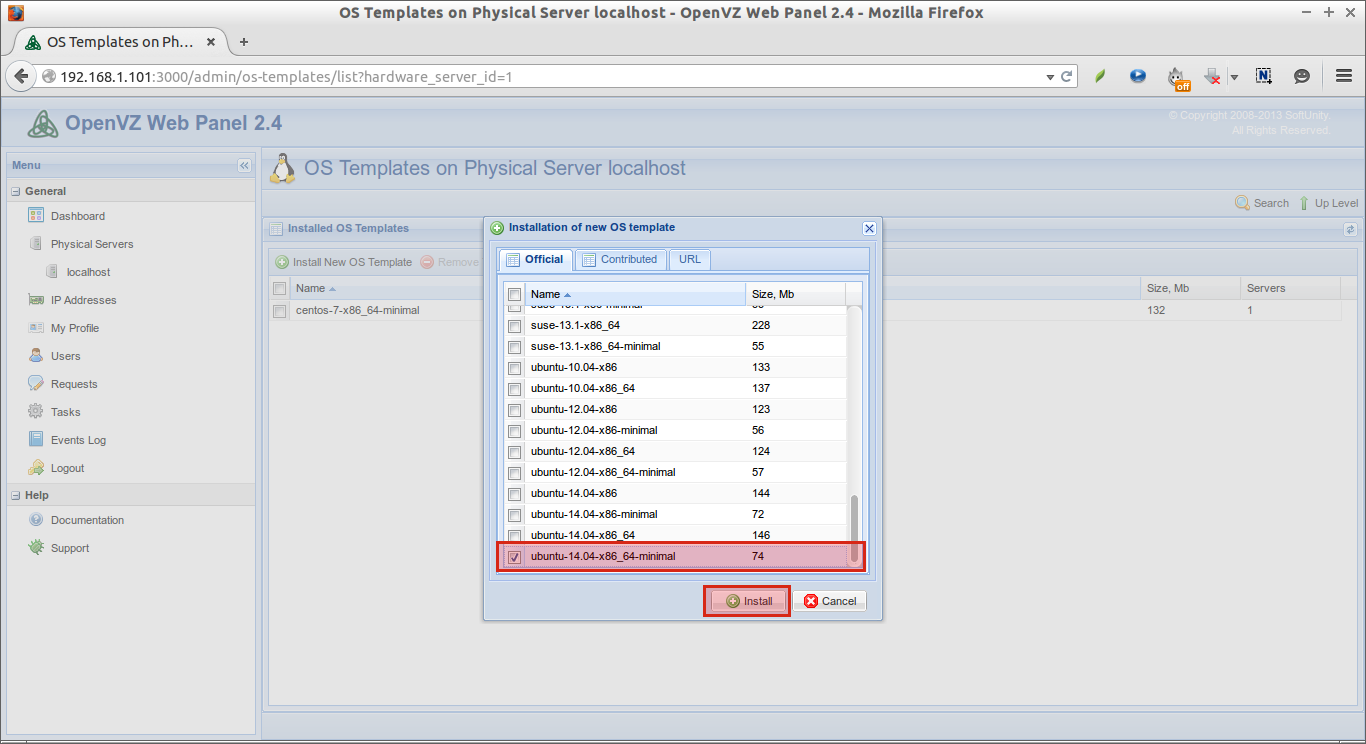Select the ubuntu-14.04-x86-minimal row text
Screen dimensions: 1366x744
(x=594, y=514)
